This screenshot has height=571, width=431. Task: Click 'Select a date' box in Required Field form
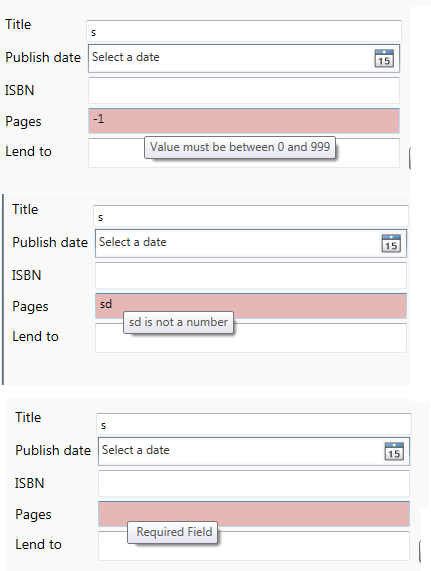254,451
